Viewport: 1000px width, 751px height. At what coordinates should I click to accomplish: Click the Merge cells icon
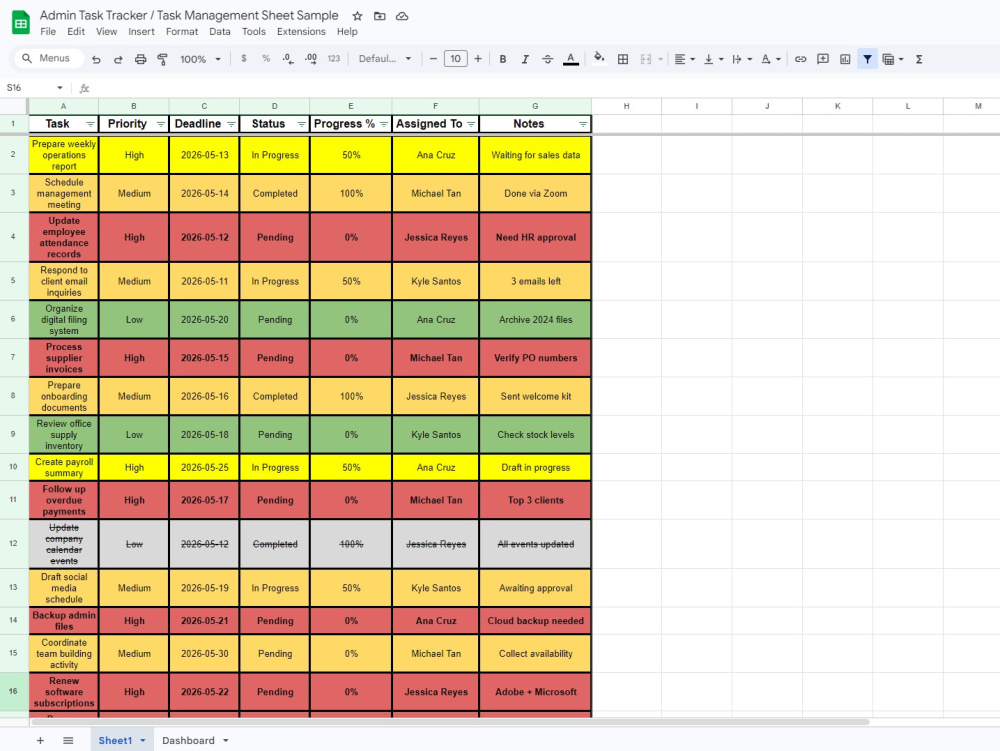point(646,59)
